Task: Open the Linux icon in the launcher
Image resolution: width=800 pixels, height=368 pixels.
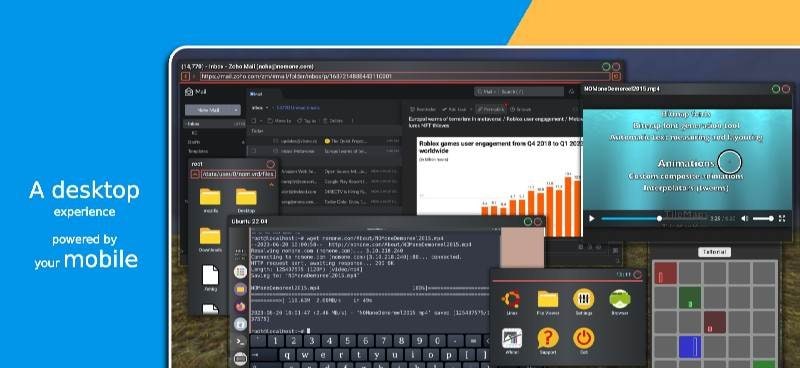Action: (x=511, y=299)
